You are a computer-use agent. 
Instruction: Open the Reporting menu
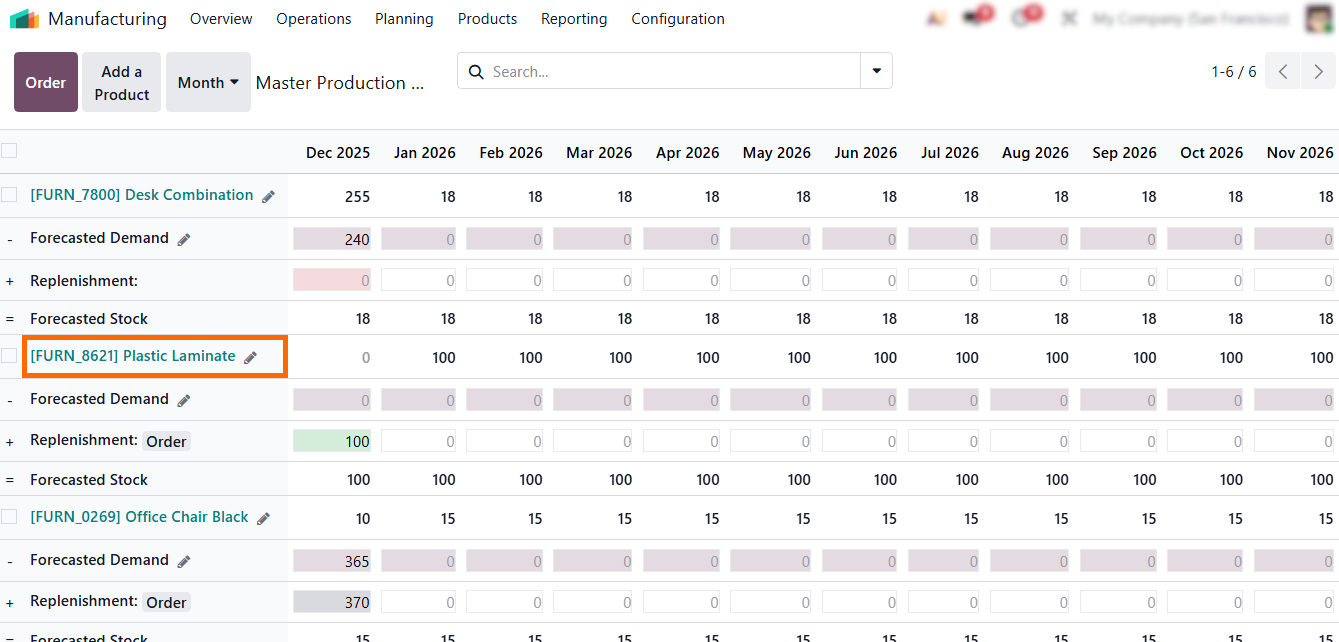pos(574,19)
